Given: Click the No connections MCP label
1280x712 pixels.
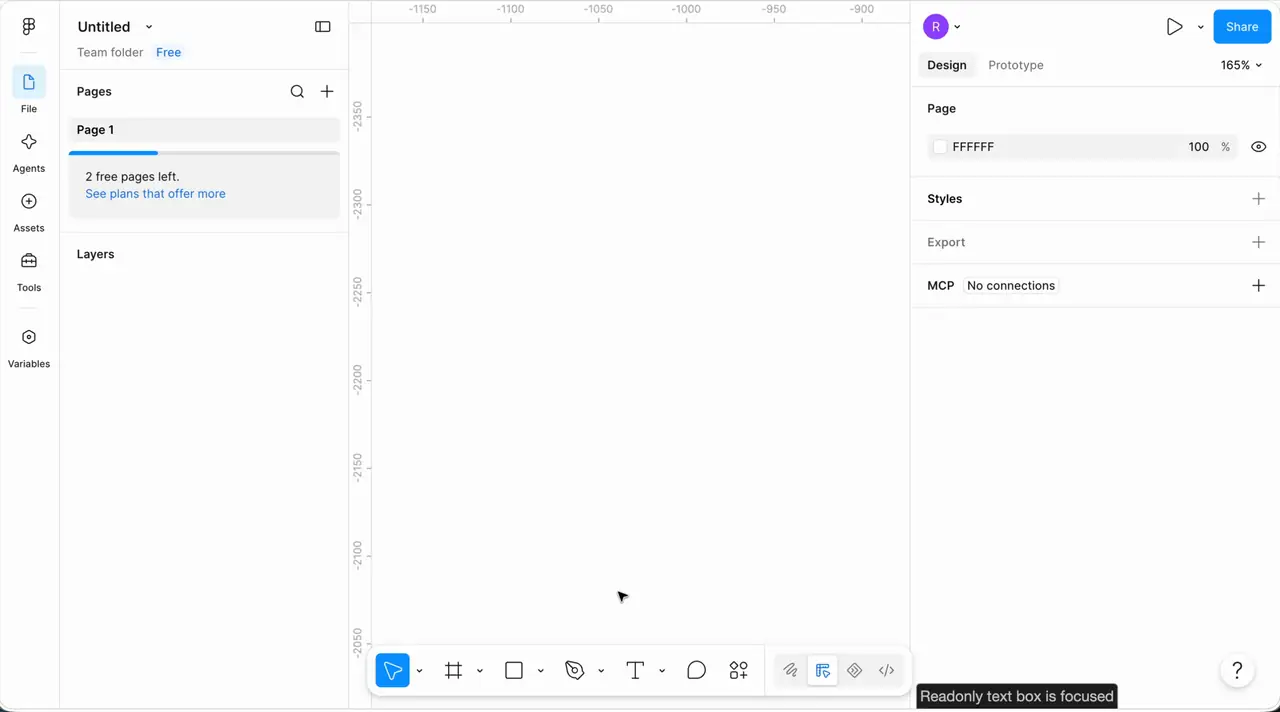Looking at the screenshot, I should pos(1011,286).
